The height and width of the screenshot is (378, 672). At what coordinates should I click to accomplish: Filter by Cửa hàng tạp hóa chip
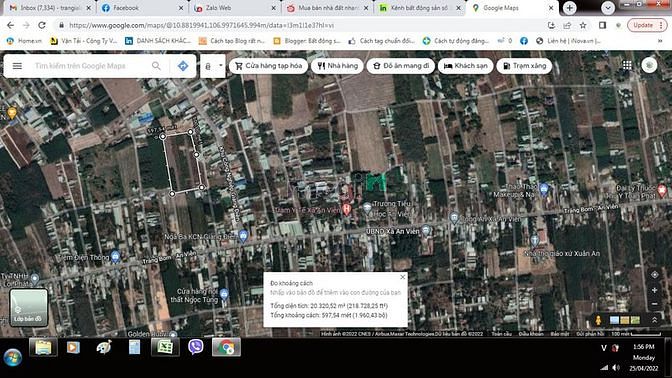[269, 66]
